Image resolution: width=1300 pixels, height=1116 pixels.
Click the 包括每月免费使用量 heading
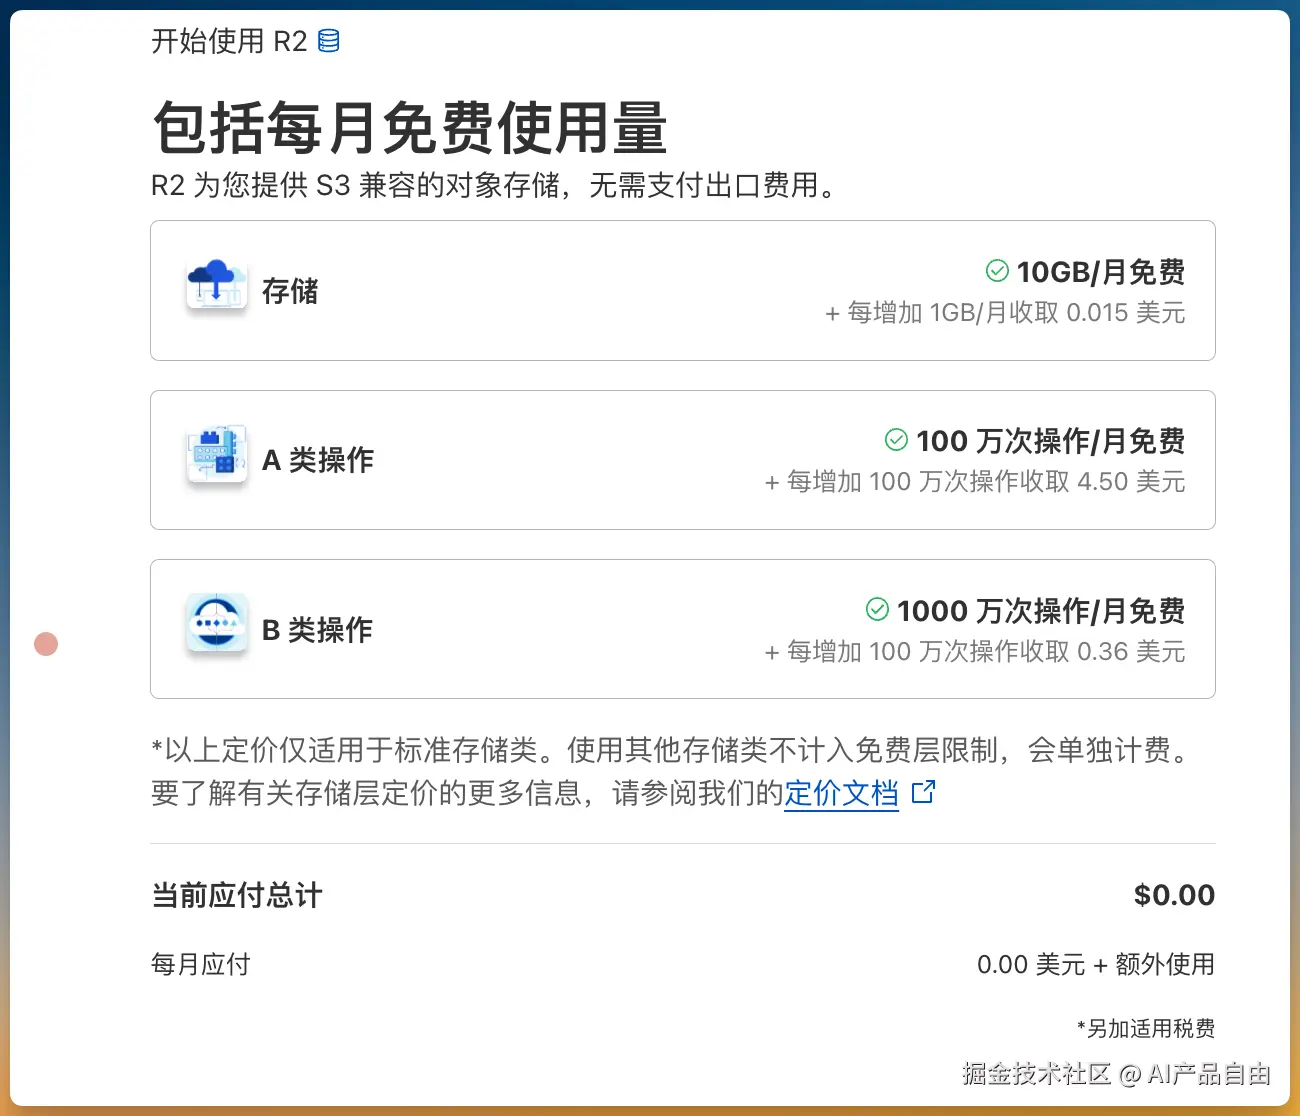[410, 128]
